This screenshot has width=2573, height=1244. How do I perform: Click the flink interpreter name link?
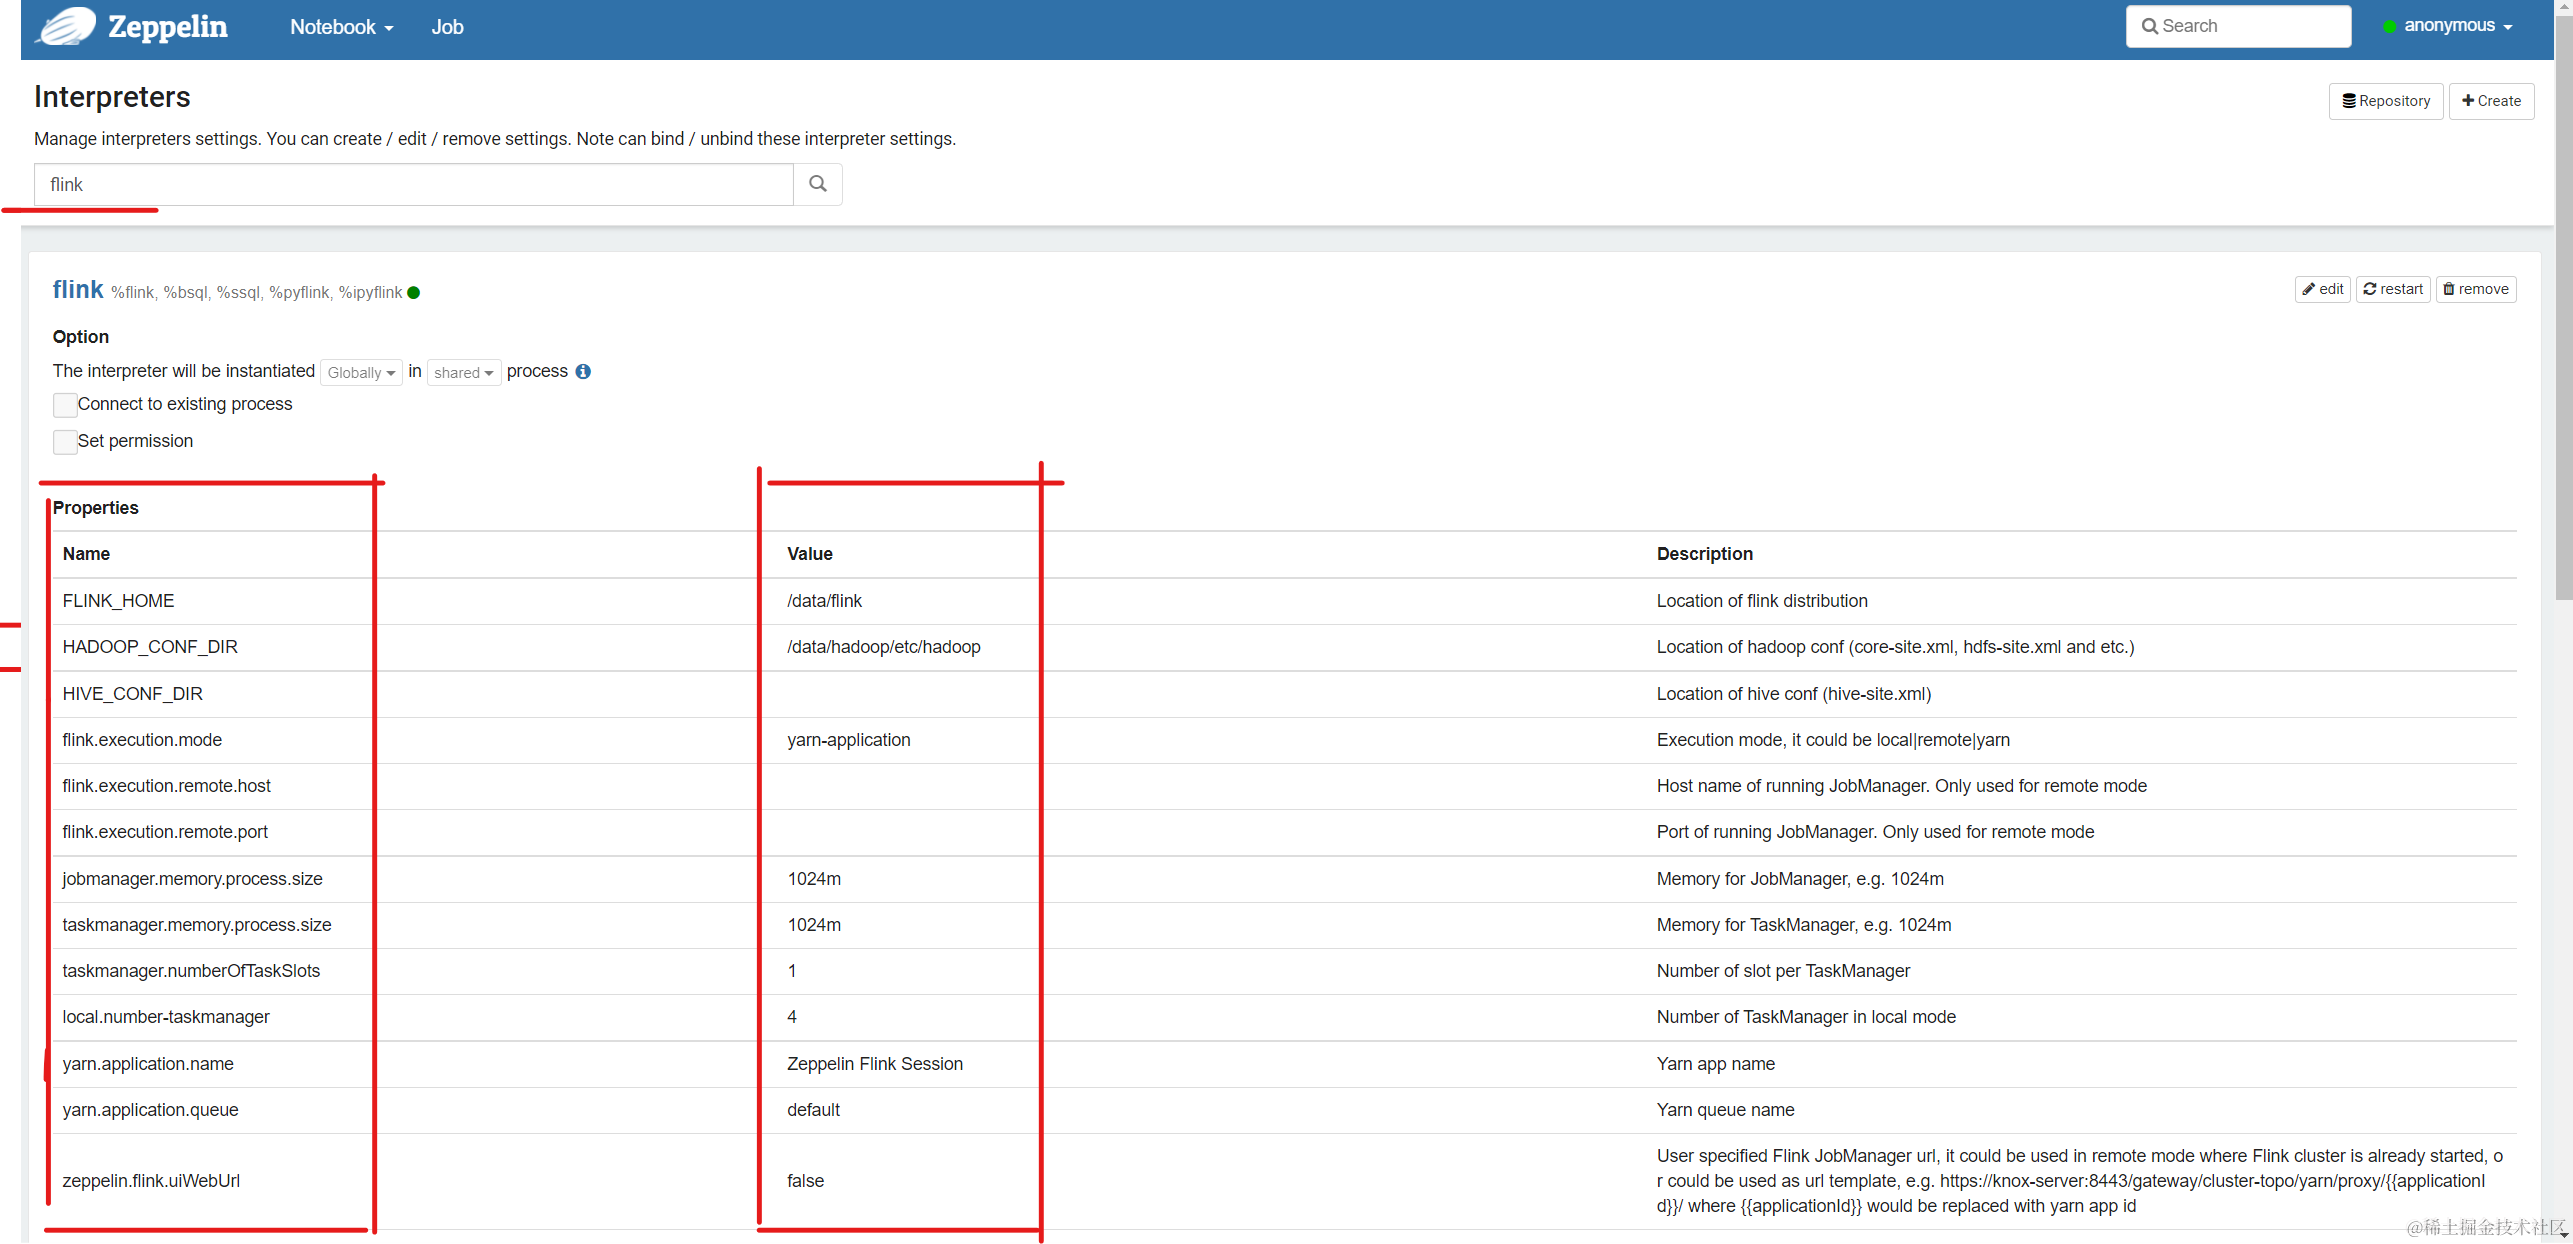[x=78, y=290]
